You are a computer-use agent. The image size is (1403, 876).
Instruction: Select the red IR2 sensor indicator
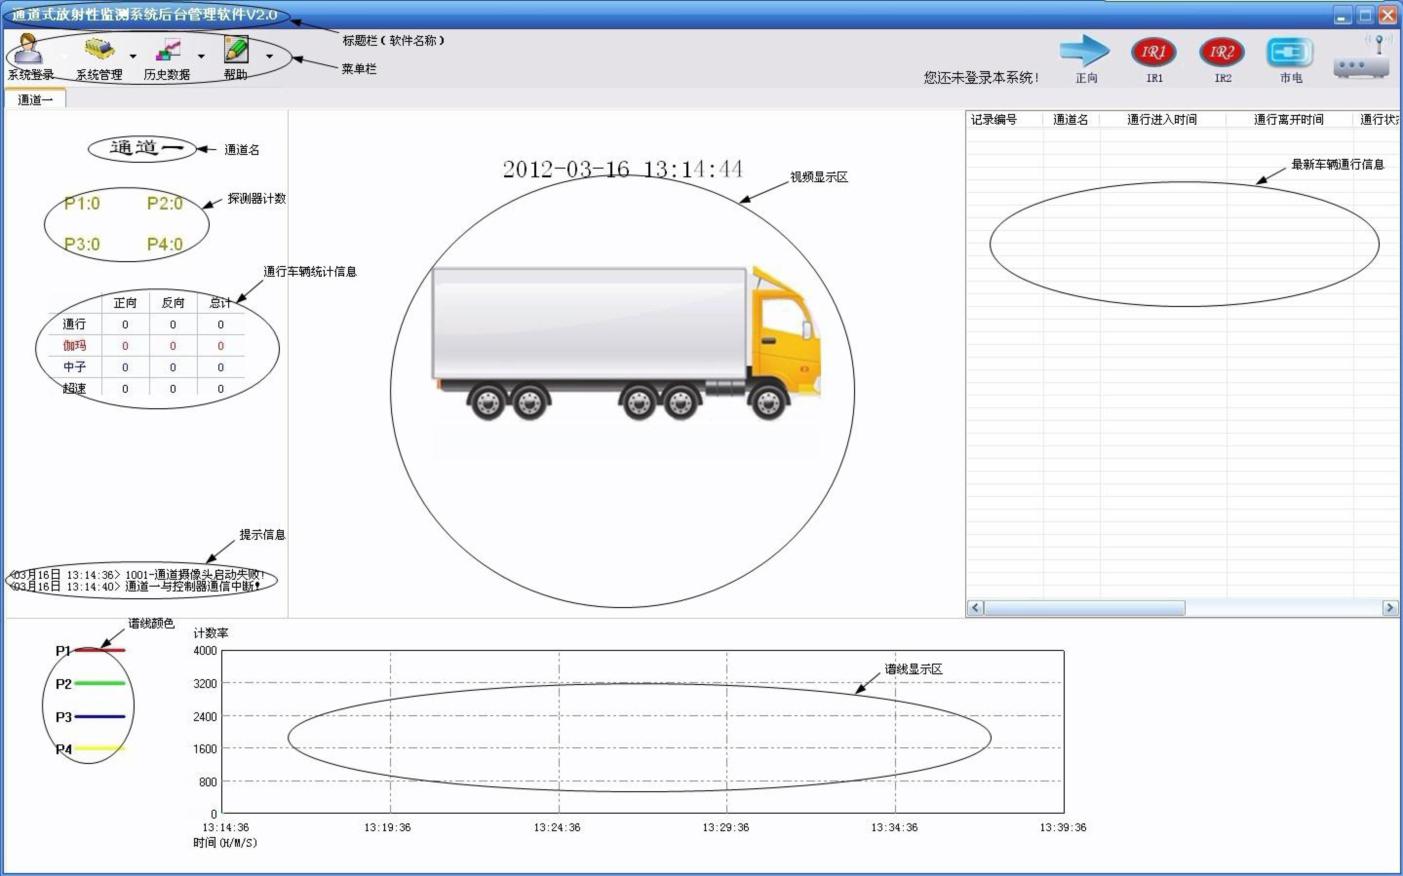pos(1222,52)
